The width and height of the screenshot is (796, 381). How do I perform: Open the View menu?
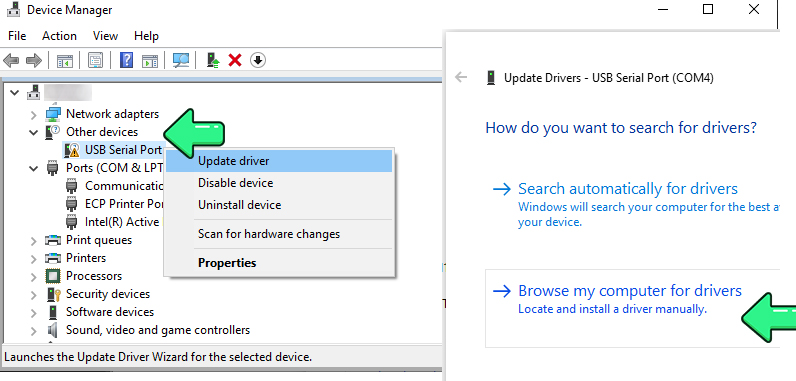(106, 36)
